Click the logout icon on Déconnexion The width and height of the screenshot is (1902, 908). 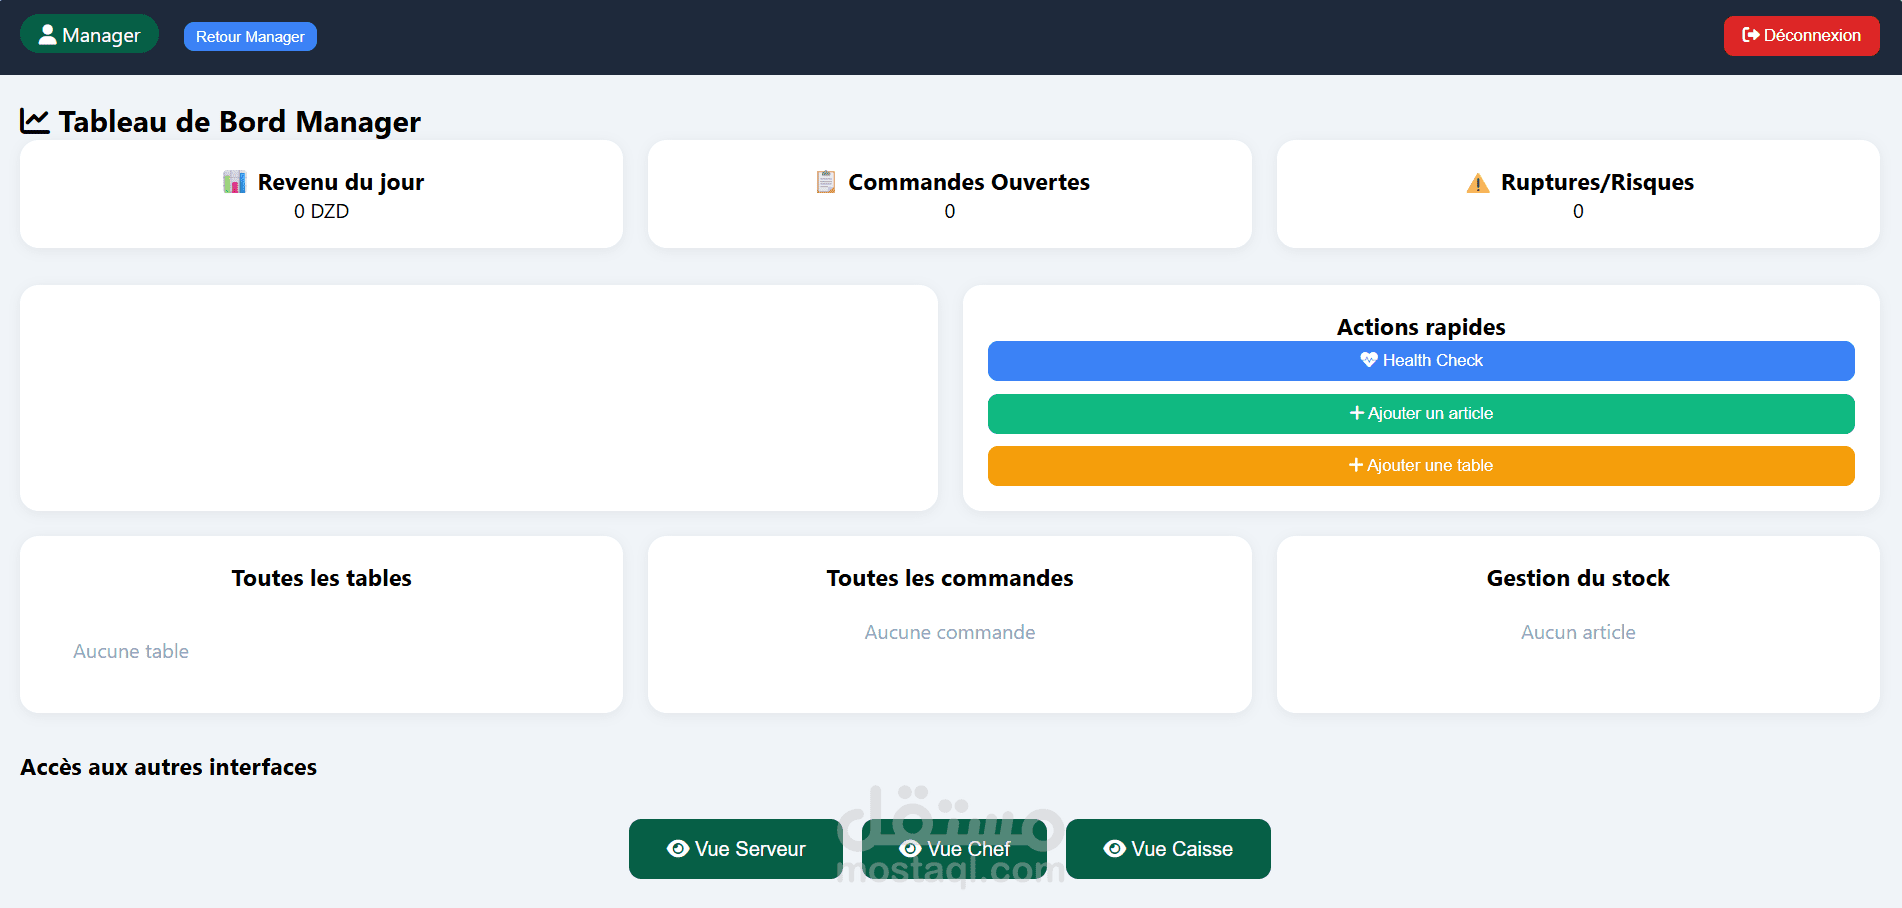[x=1751, y=35]
